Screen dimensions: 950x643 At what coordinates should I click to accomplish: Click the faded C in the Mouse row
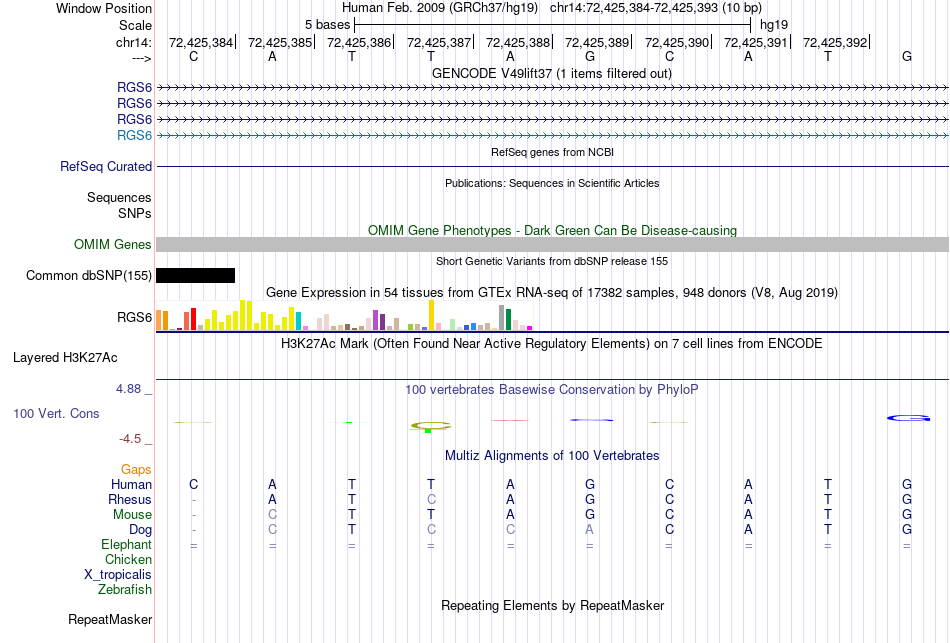tap(273, 515)
